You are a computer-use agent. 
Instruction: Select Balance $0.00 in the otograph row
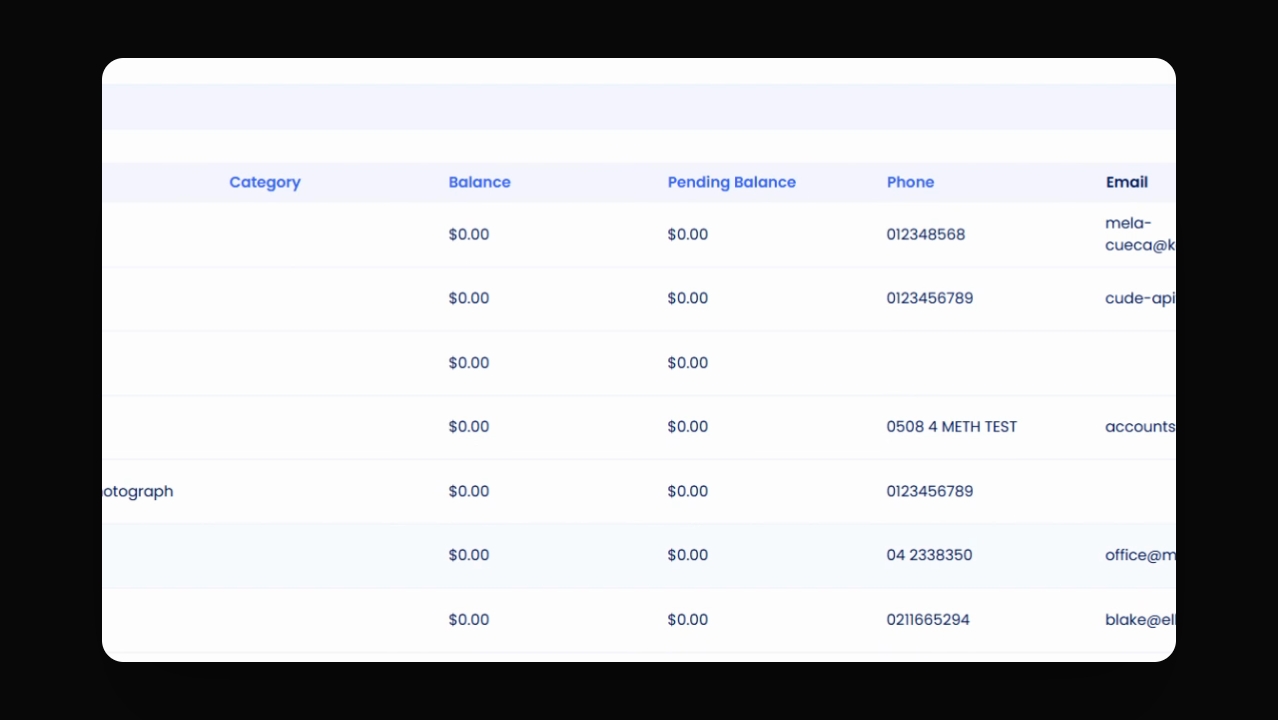468,491
